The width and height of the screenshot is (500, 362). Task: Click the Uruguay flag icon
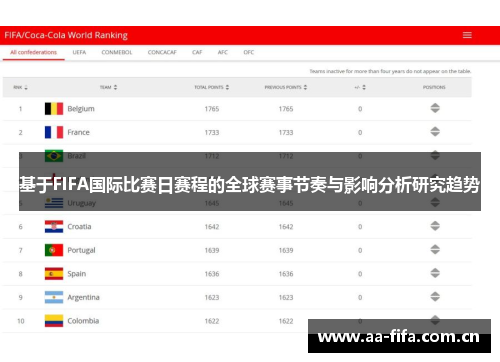[x=54, y=203]
